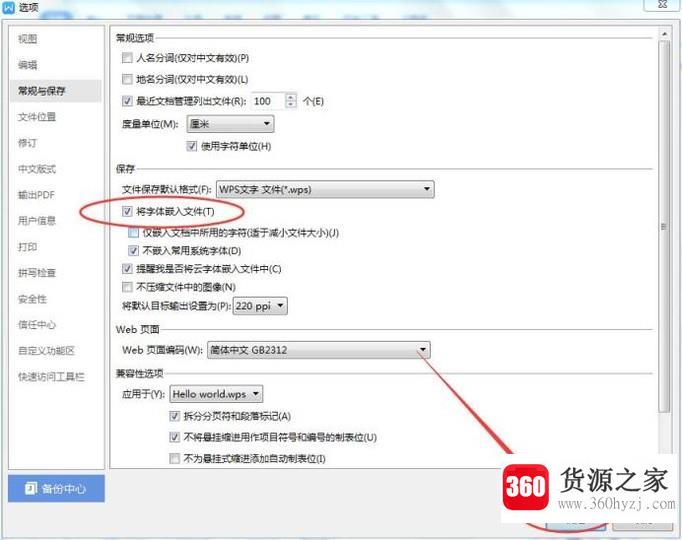Image resolution: width=682 pixels, height=540 pixels.
Task: Toggle 提醒我是否将云字体嵌入文件中 checkbox
Action: [127, 269]
